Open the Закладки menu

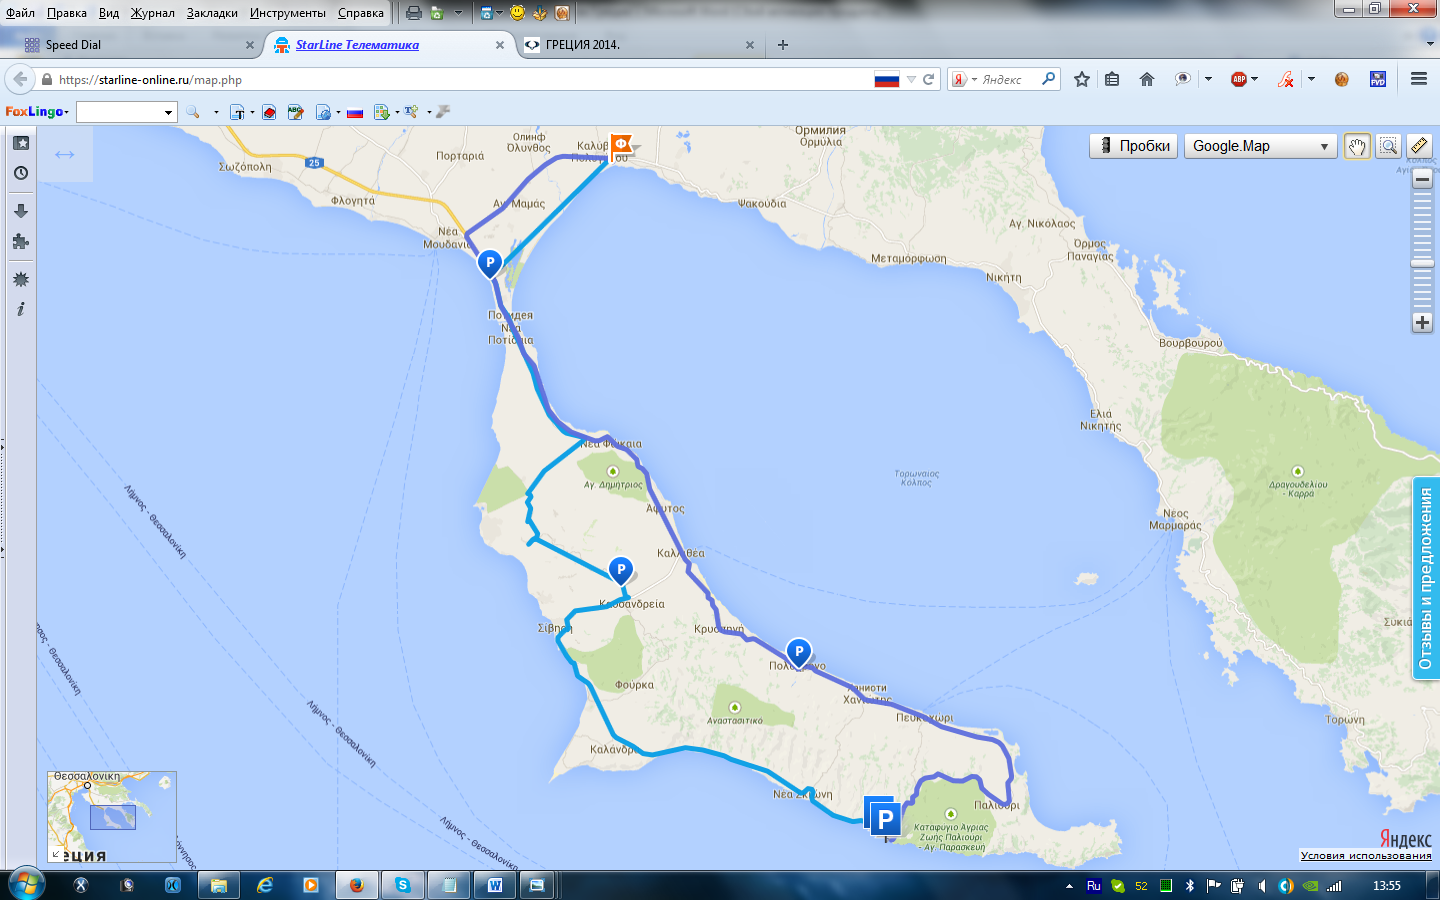click(212, 13)
